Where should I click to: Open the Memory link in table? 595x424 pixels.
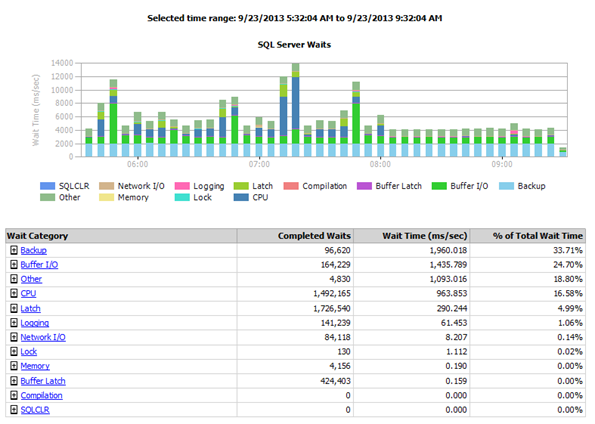(x=35, y=366)
